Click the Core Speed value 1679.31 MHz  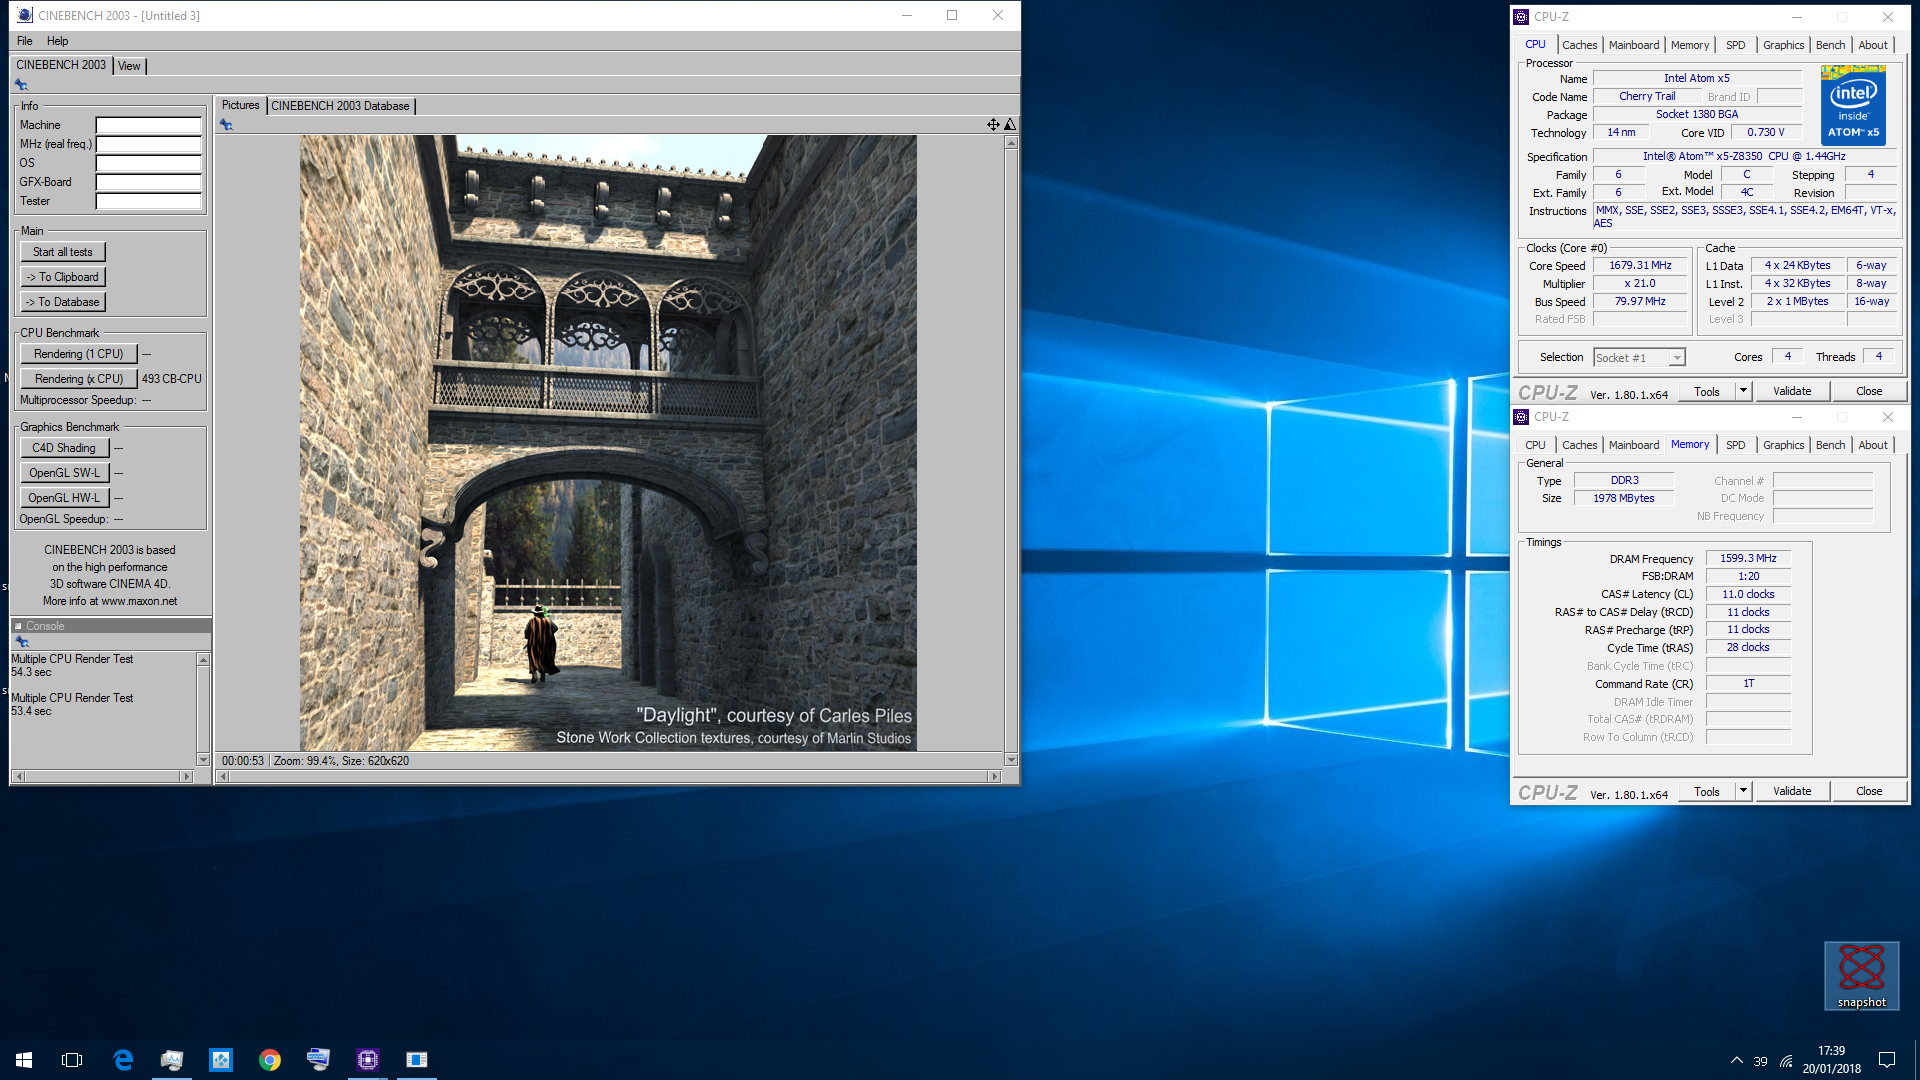(1640, 265)
